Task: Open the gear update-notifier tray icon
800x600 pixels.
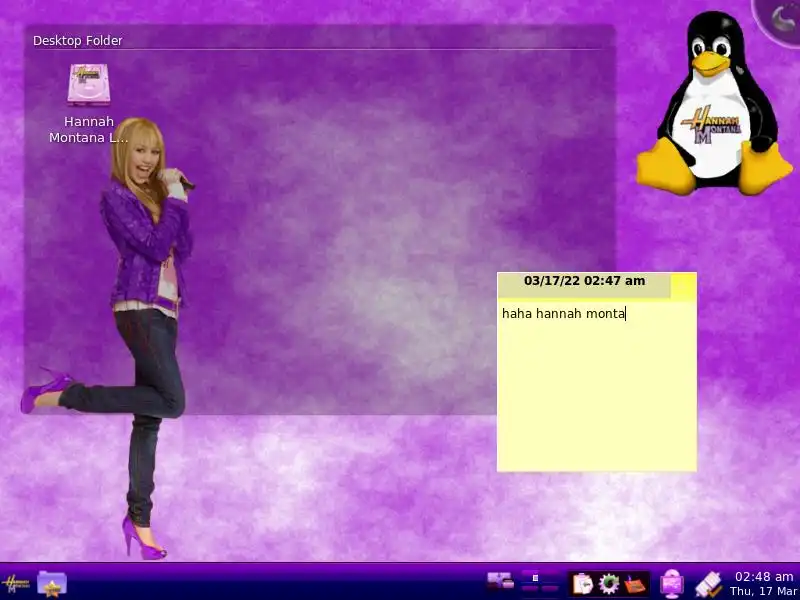Action: point(609,584)
